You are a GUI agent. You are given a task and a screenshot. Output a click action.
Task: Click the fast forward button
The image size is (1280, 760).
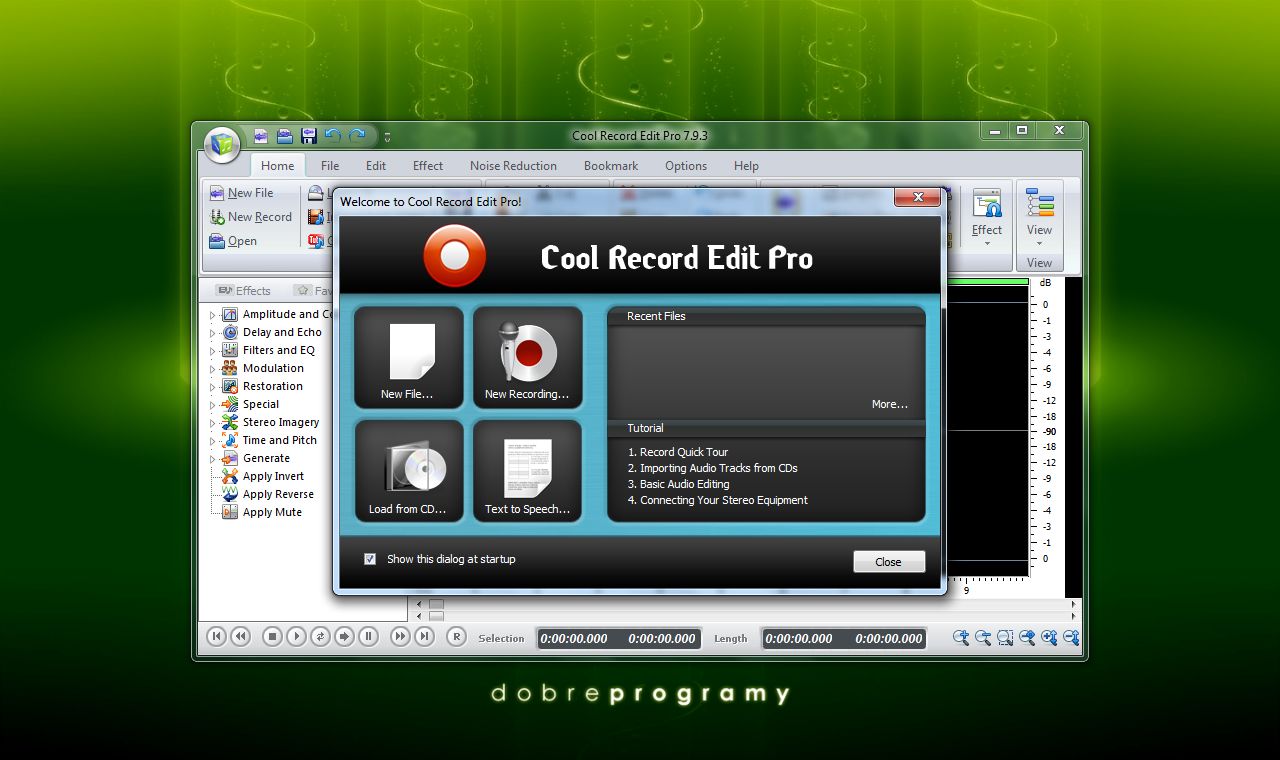click(400, 636)
